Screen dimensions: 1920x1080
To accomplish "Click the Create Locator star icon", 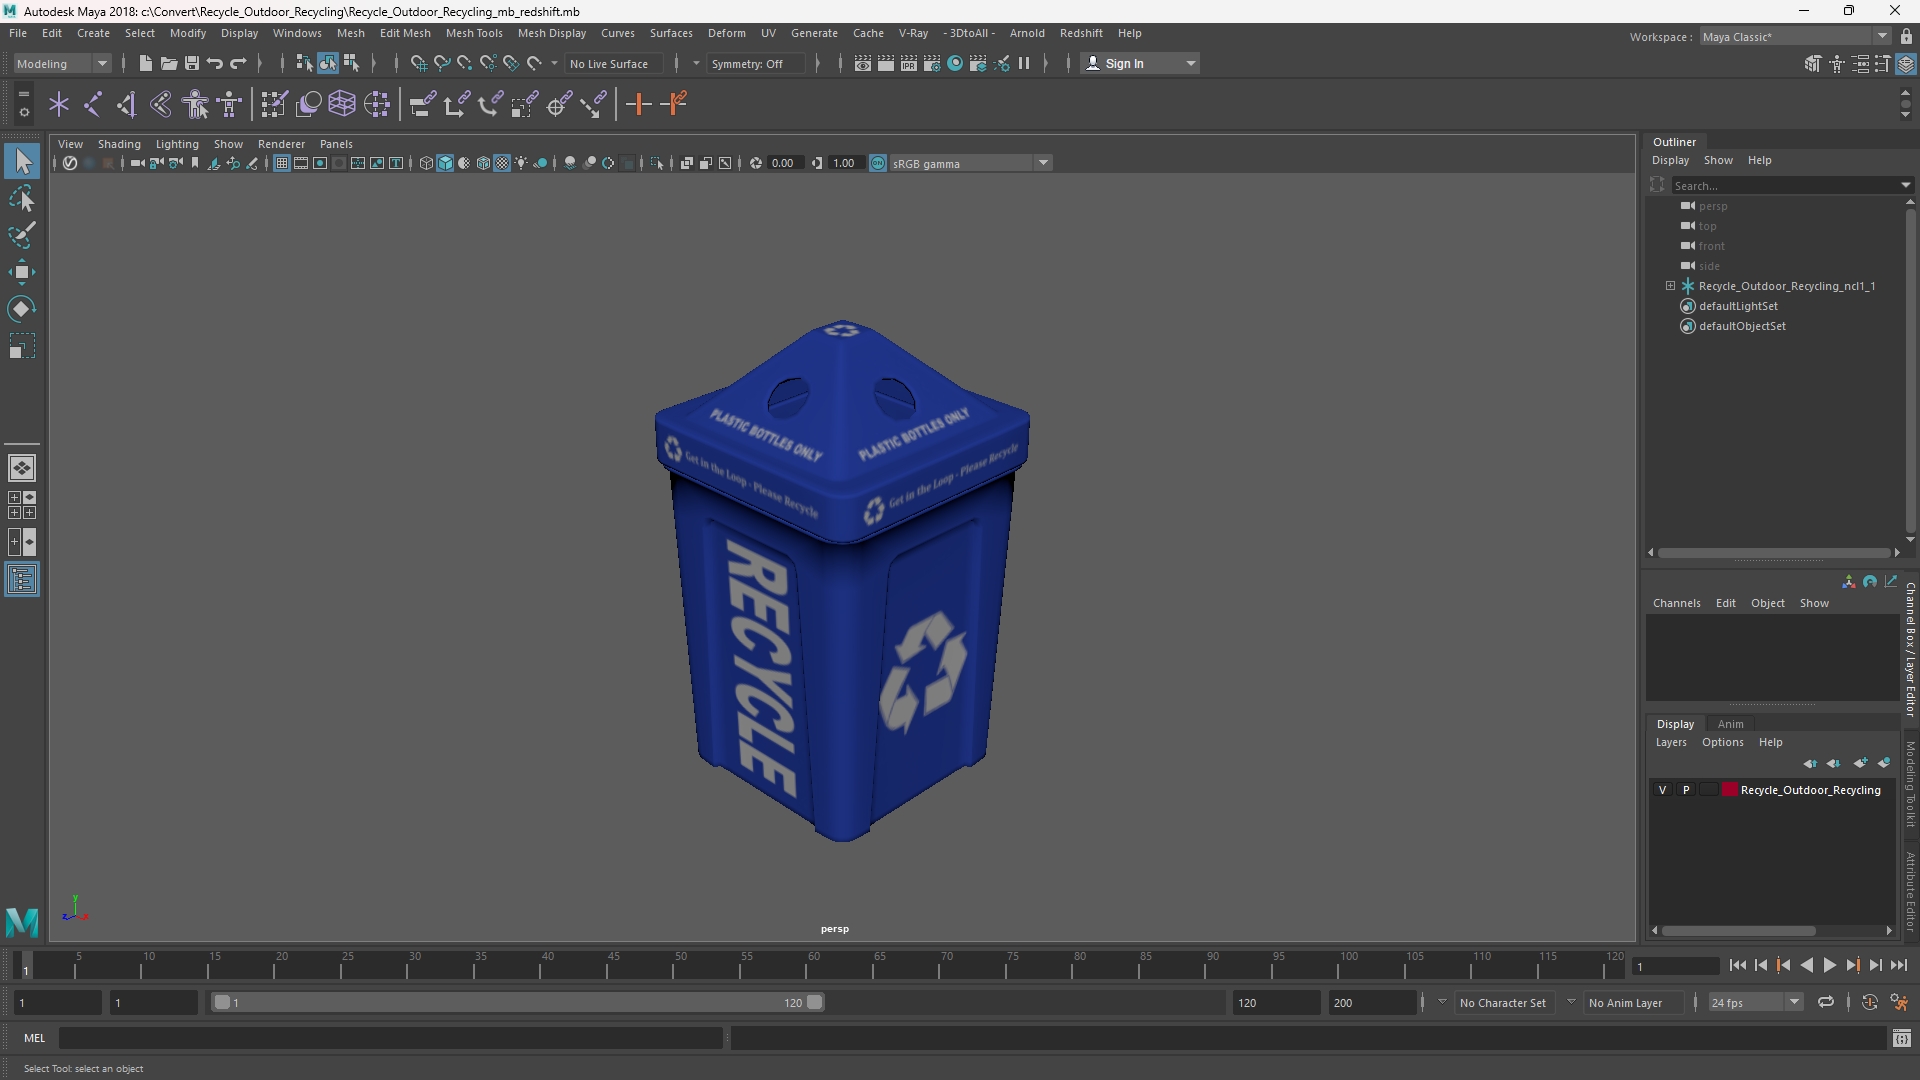I will tap(59, 104).
